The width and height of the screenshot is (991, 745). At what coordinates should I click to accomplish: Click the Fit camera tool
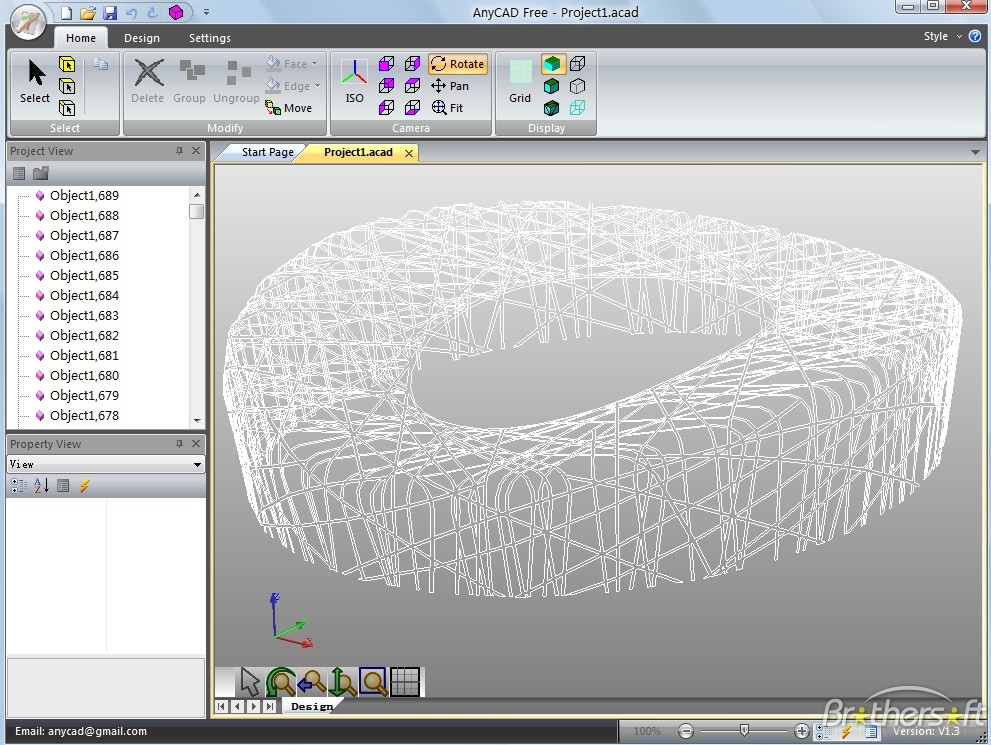tap(447, 108)
